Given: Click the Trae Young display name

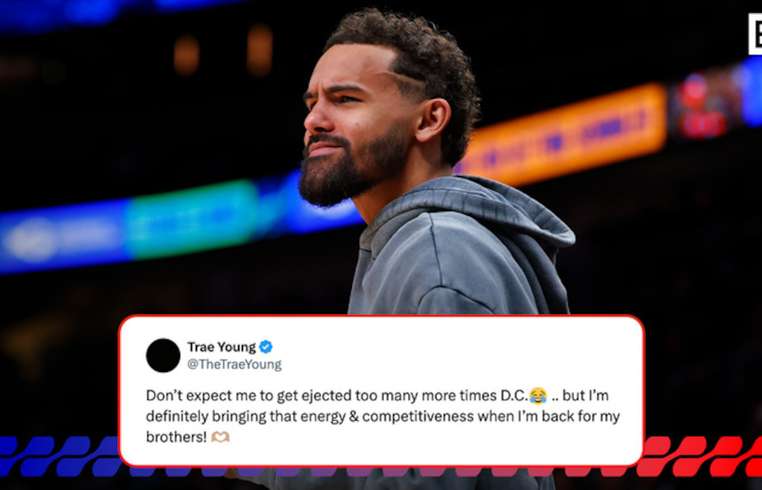Looking at the screenshot, I should pyautogui.click(x=222, y=347).
